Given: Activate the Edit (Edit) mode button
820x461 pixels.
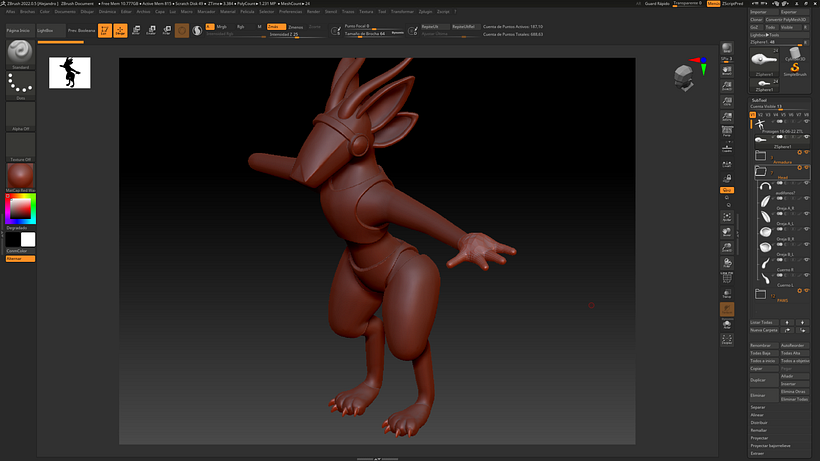Looking at the screenshot, I should tap(105, 30).
